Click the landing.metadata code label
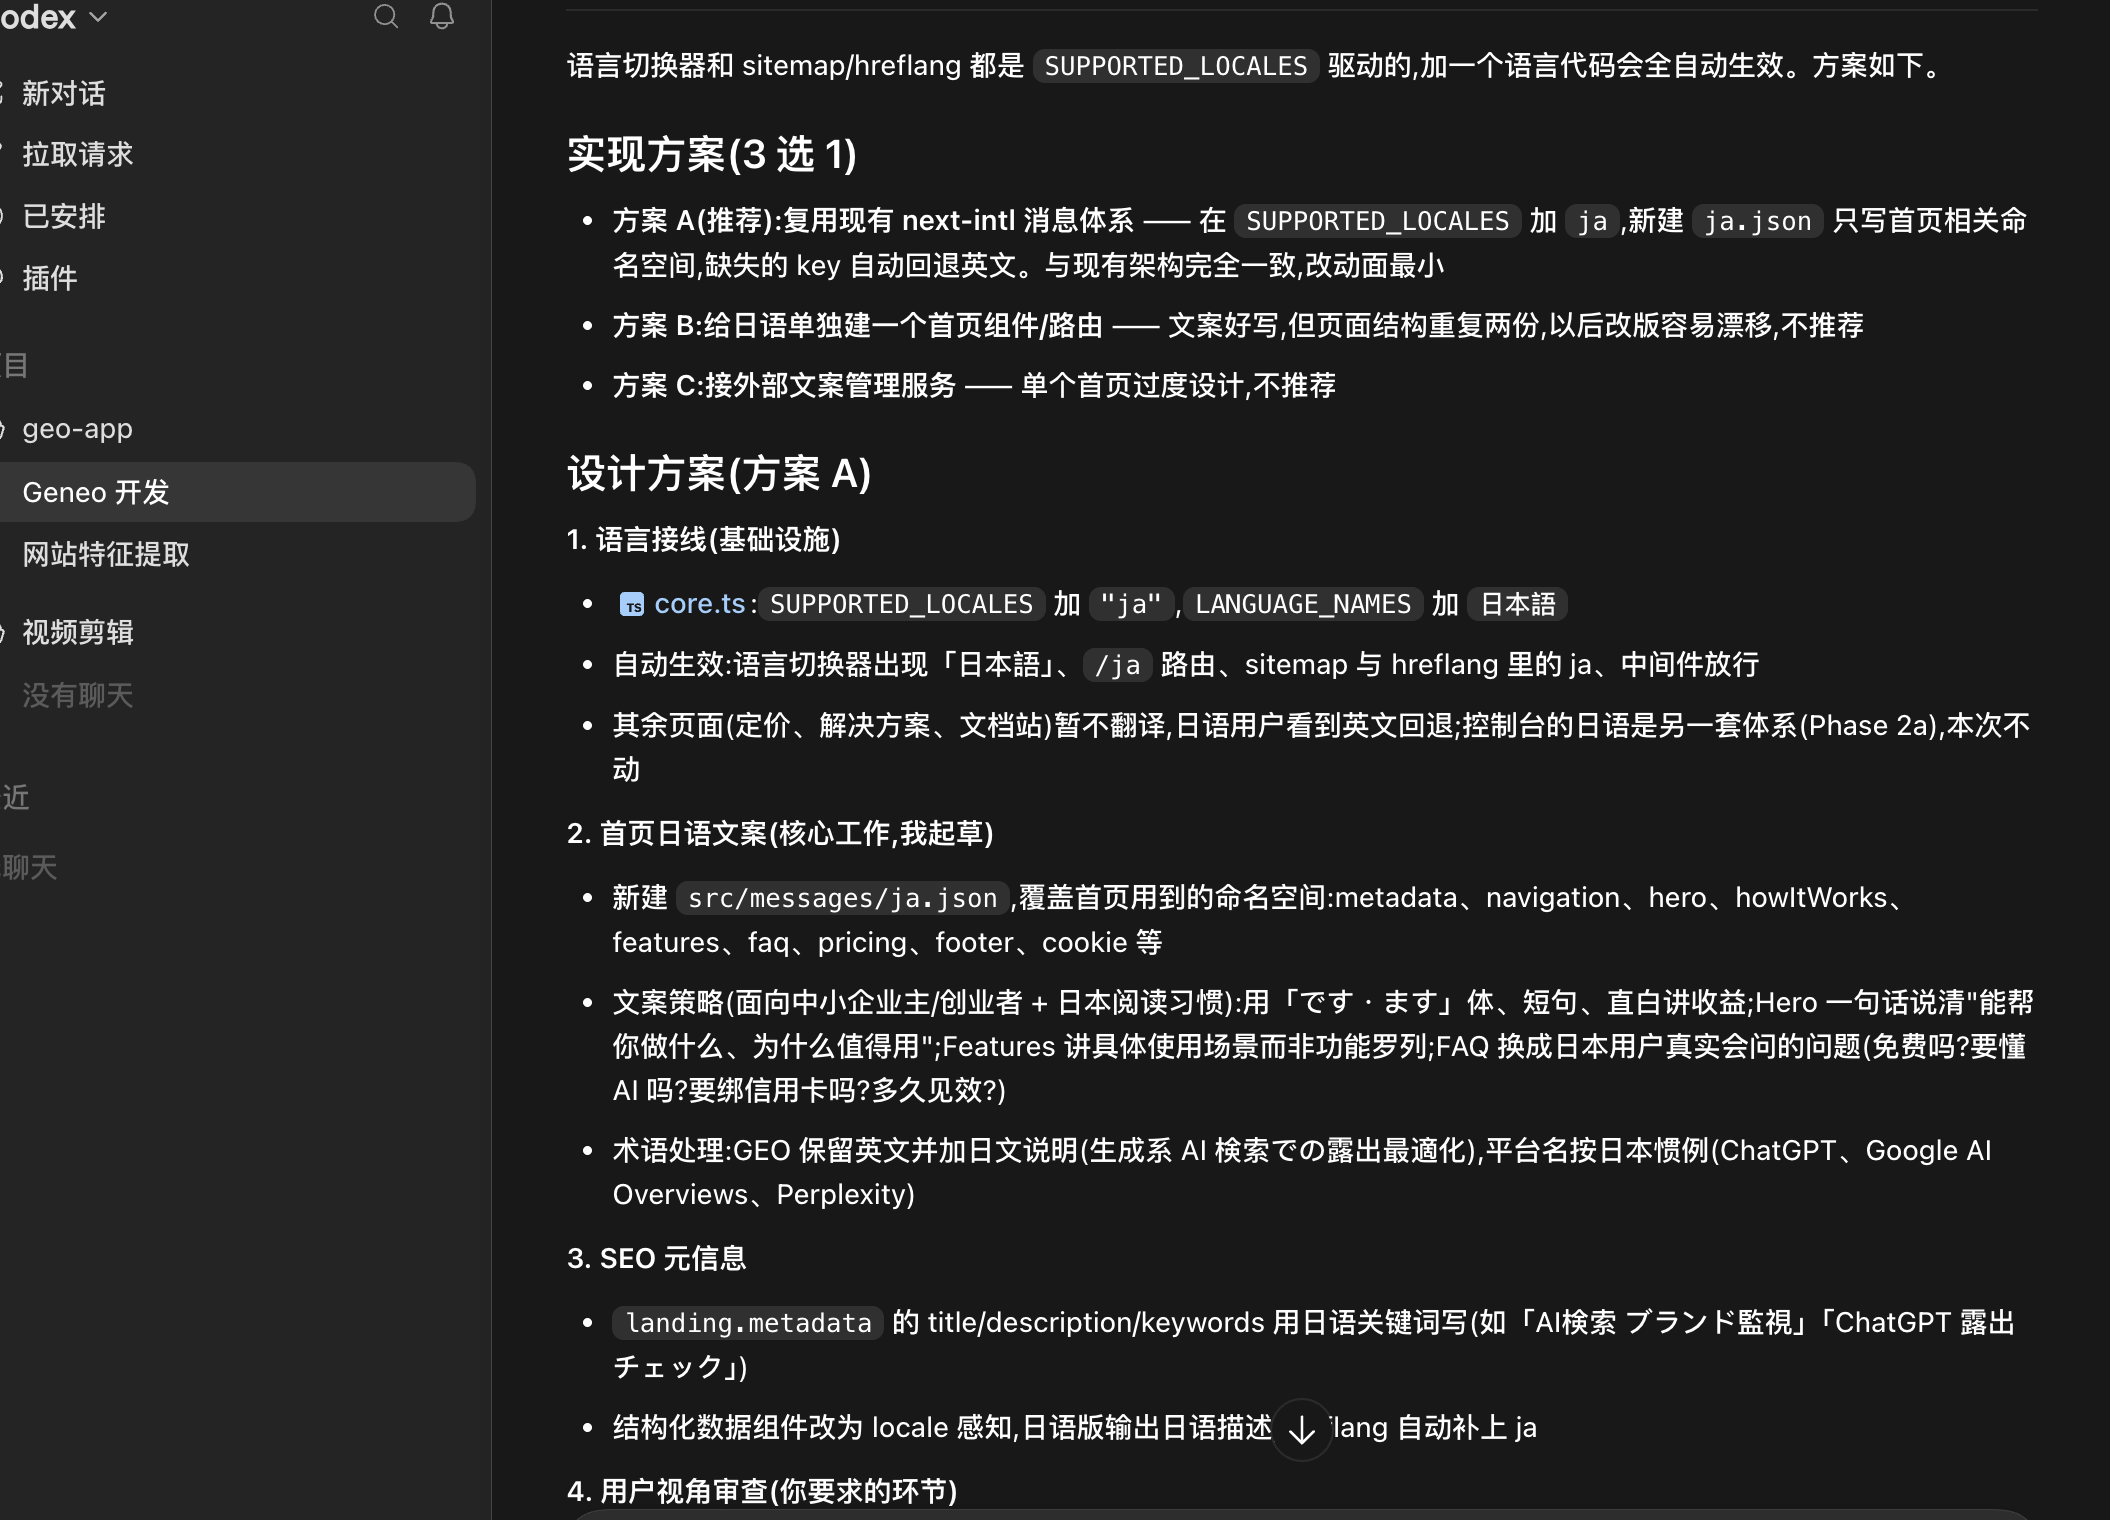Screen dimensions: 2110x1520 click(748, 1323)
